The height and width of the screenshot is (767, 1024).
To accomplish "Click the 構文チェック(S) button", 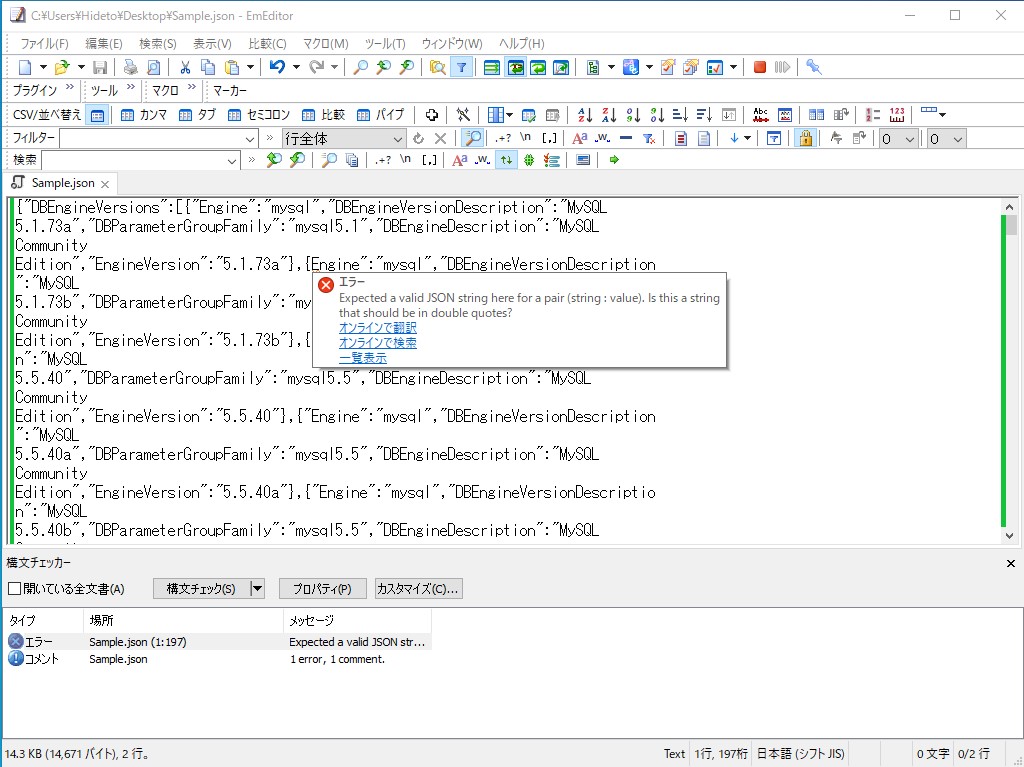I will [x=201, y=589].
